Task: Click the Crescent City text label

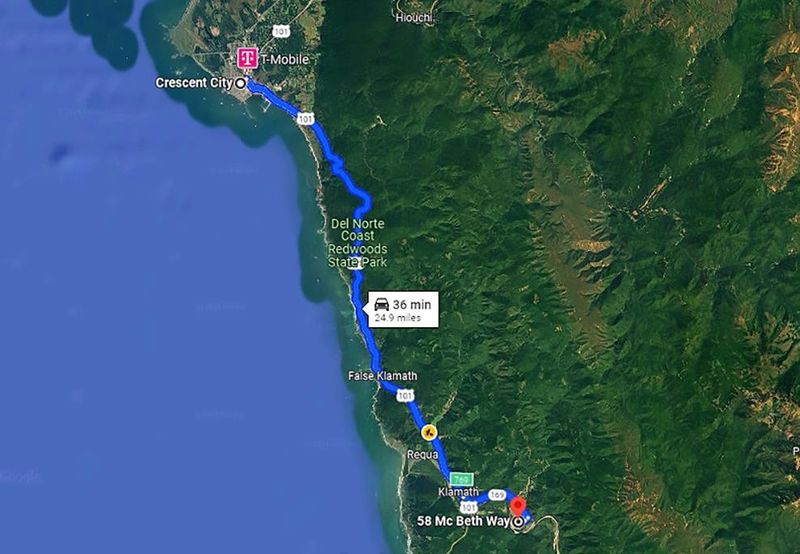Action: pos(194,83)
